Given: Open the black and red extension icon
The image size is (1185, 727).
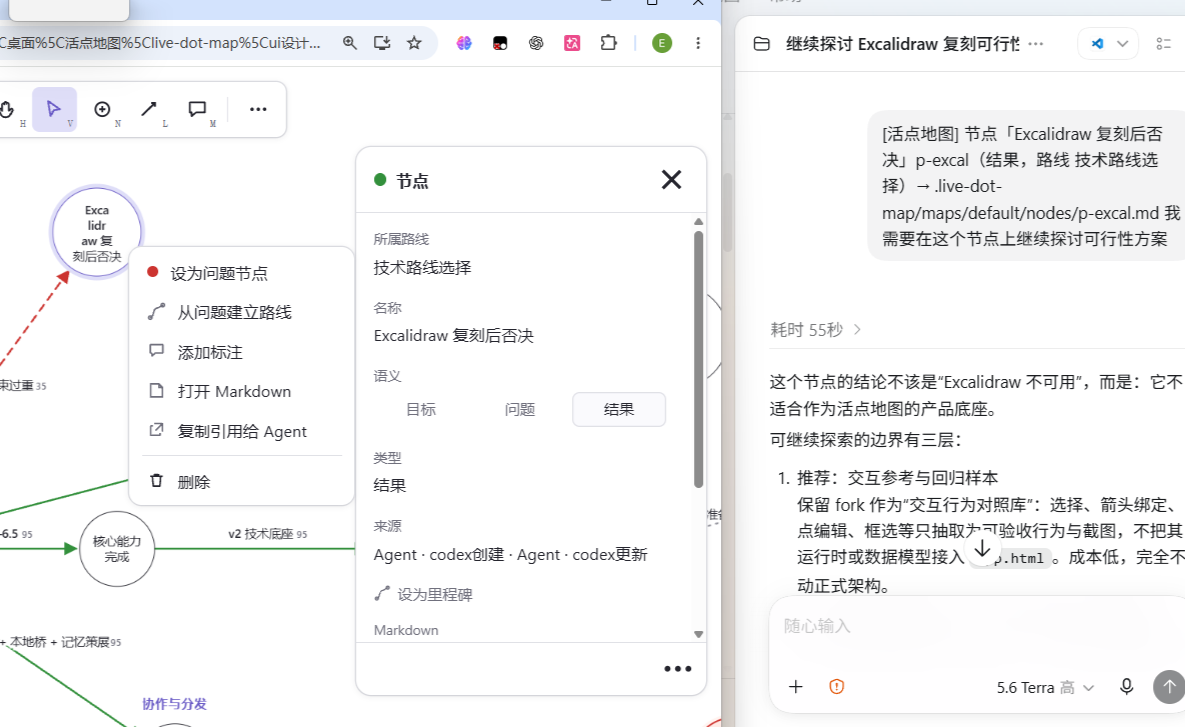Looking at the screenshot, I should [x=500, y=43].
